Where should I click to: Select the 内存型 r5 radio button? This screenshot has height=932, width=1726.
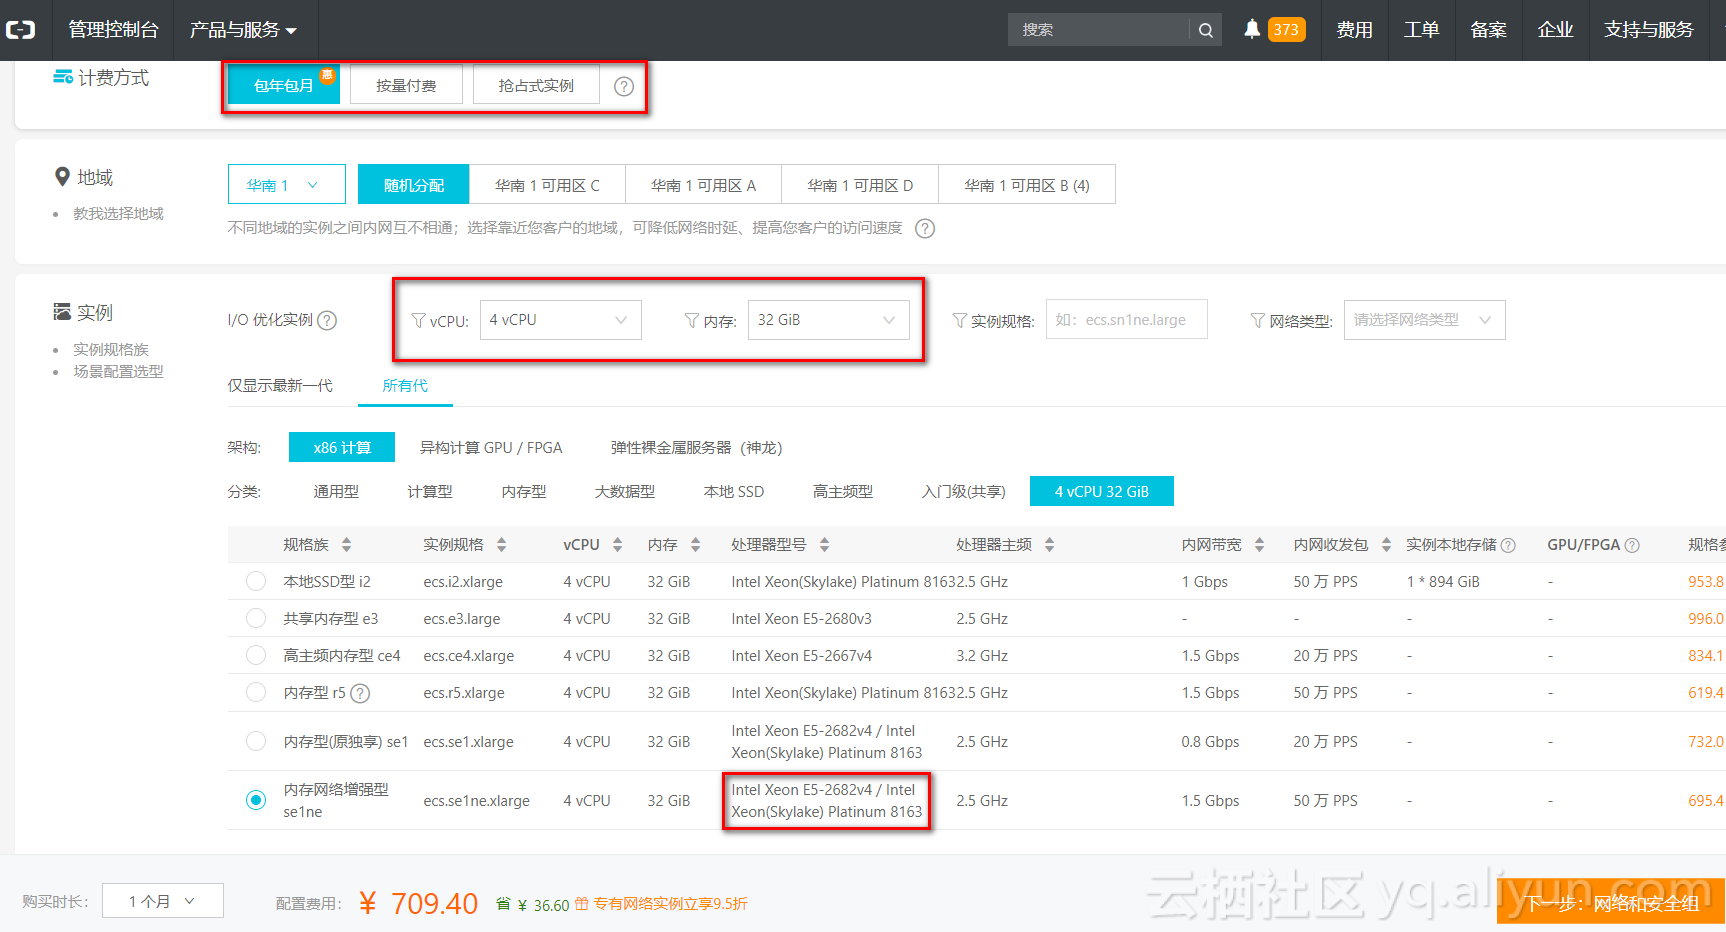pyautogui.click(x=256, y=692)
